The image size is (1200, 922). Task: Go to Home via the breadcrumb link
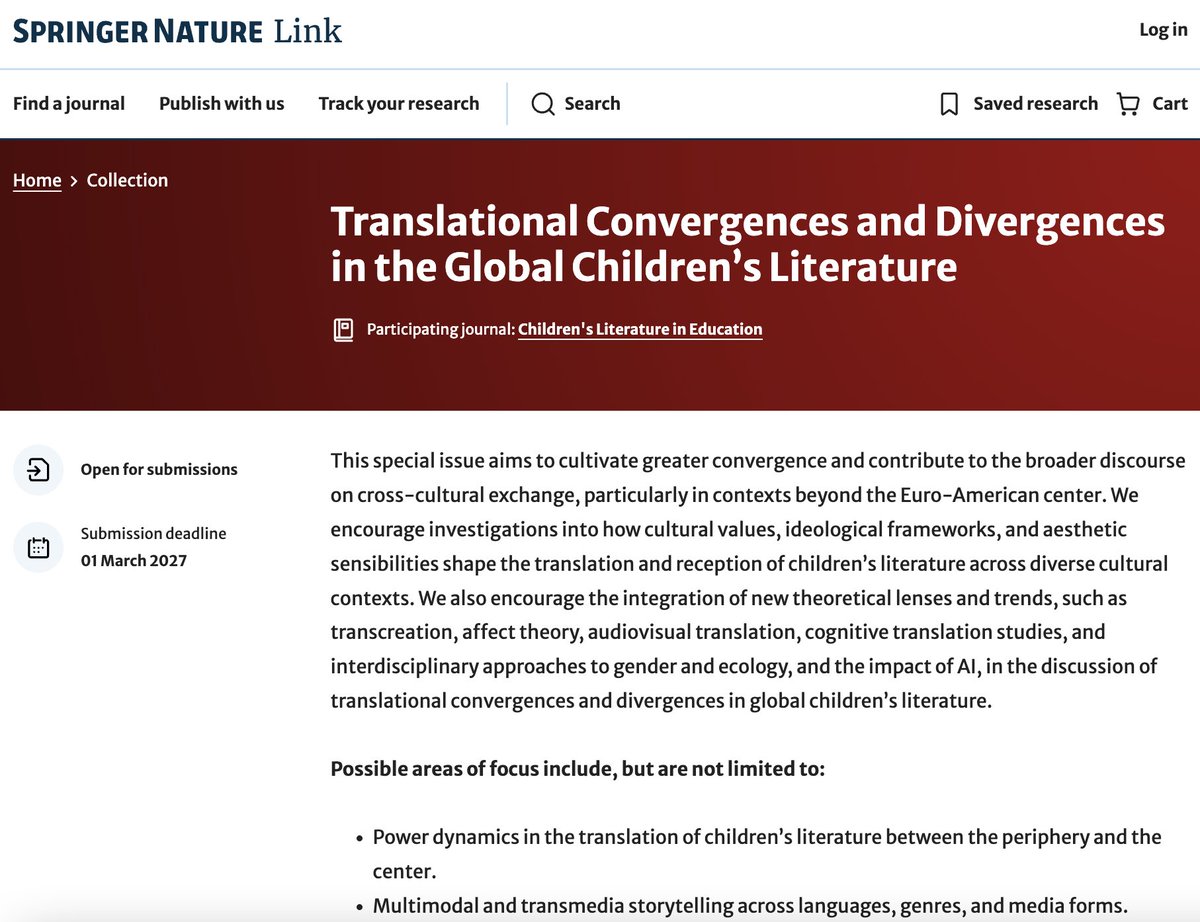36,180
